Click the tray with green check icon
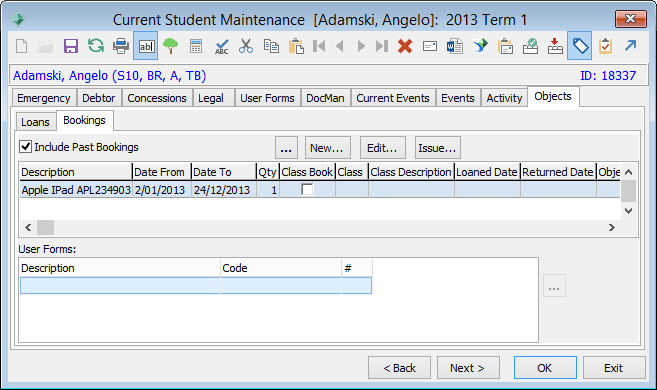This screenshot has height=390, width=657. pyautogui.click(x=530, y=46)
